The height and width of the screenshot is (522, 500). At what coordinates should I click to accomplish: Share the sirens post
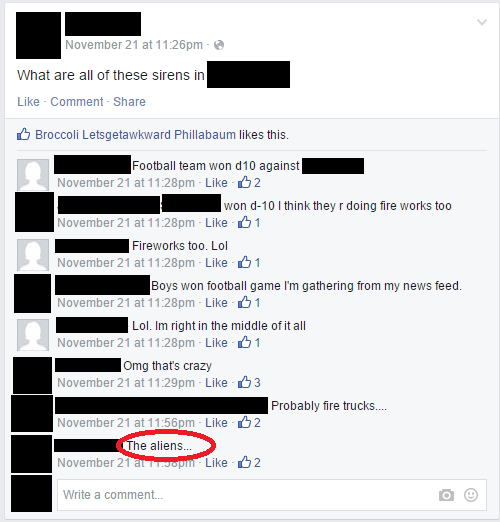pyautogui.click(x=129, y=102)
